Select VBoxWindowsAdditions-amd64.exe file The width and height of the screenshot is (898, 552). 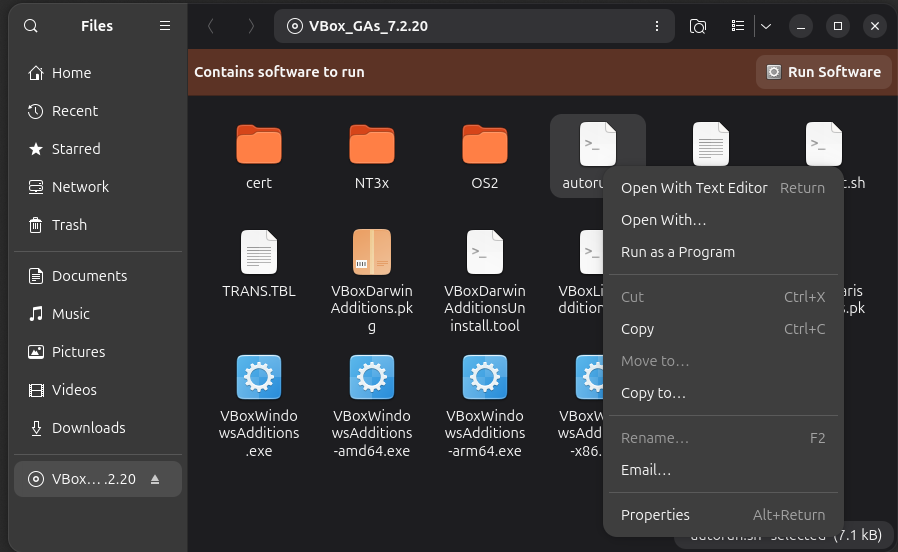372,407
